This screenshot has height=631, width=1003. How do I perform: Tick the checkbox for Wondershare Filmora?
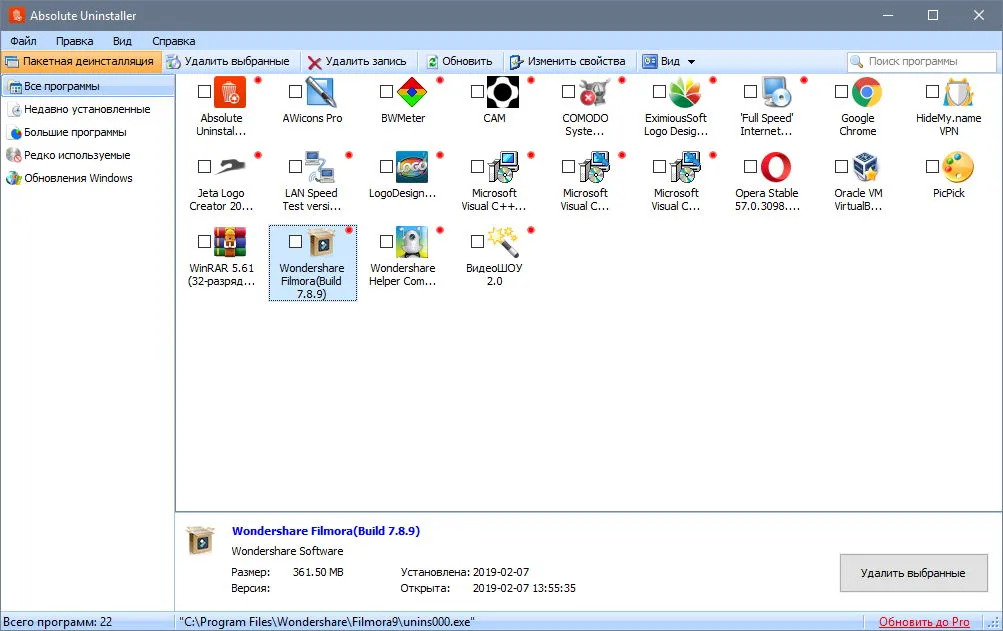point(295,241)
